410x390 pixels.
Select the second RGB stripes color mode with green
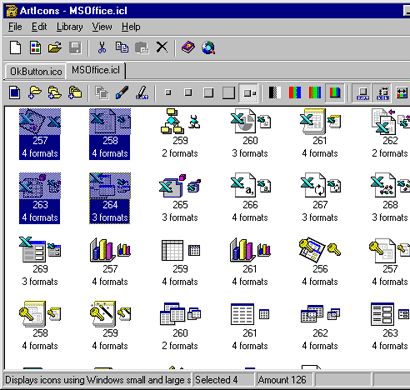[315, 93]
